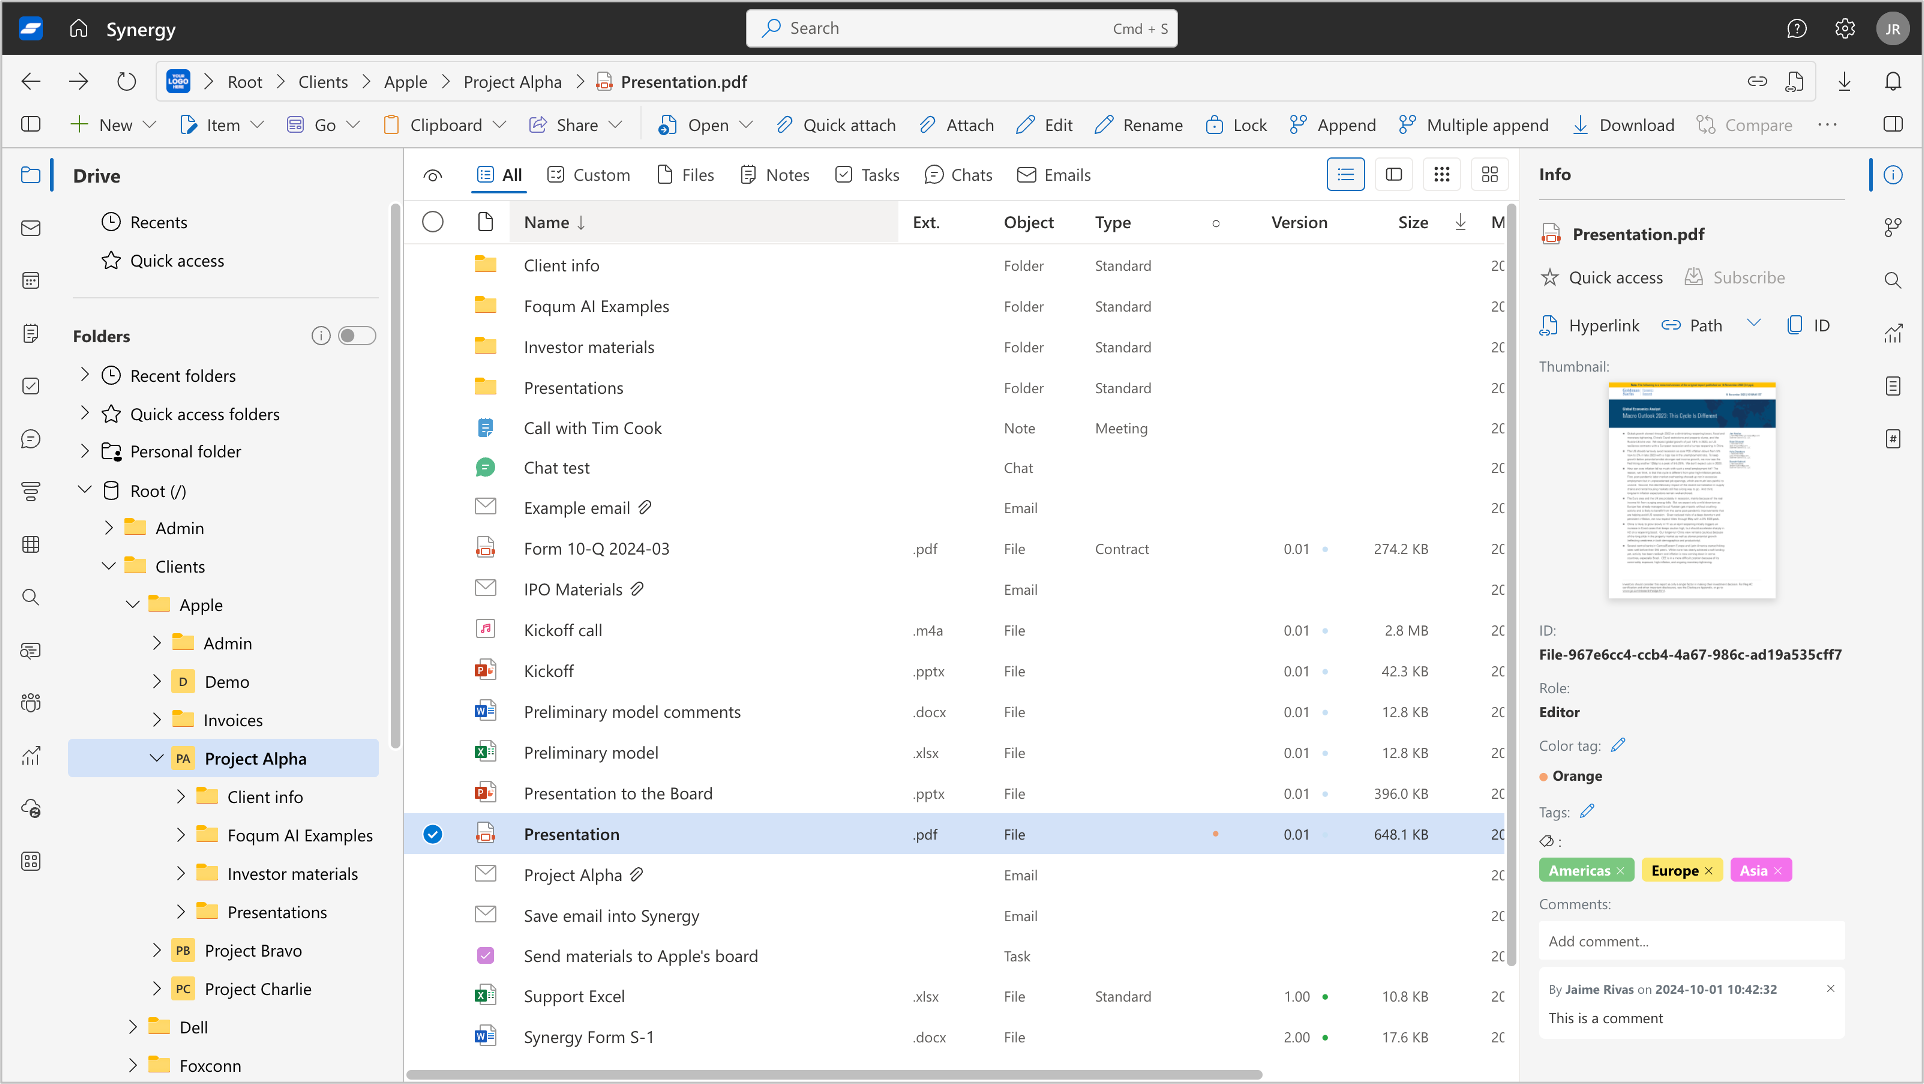Click the Lock button

click(1236, 125)
